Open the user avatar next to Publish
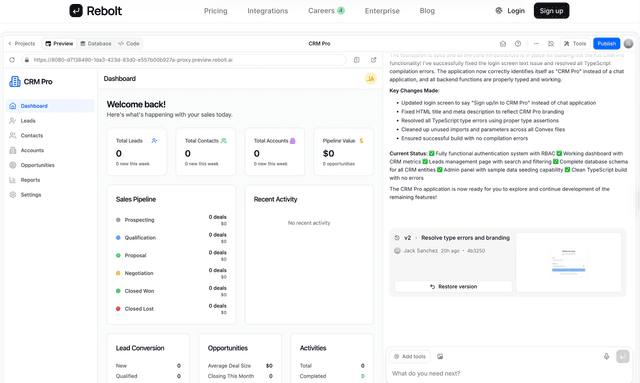The height and width of the screenshot is (383, 640). pos(629,44)
